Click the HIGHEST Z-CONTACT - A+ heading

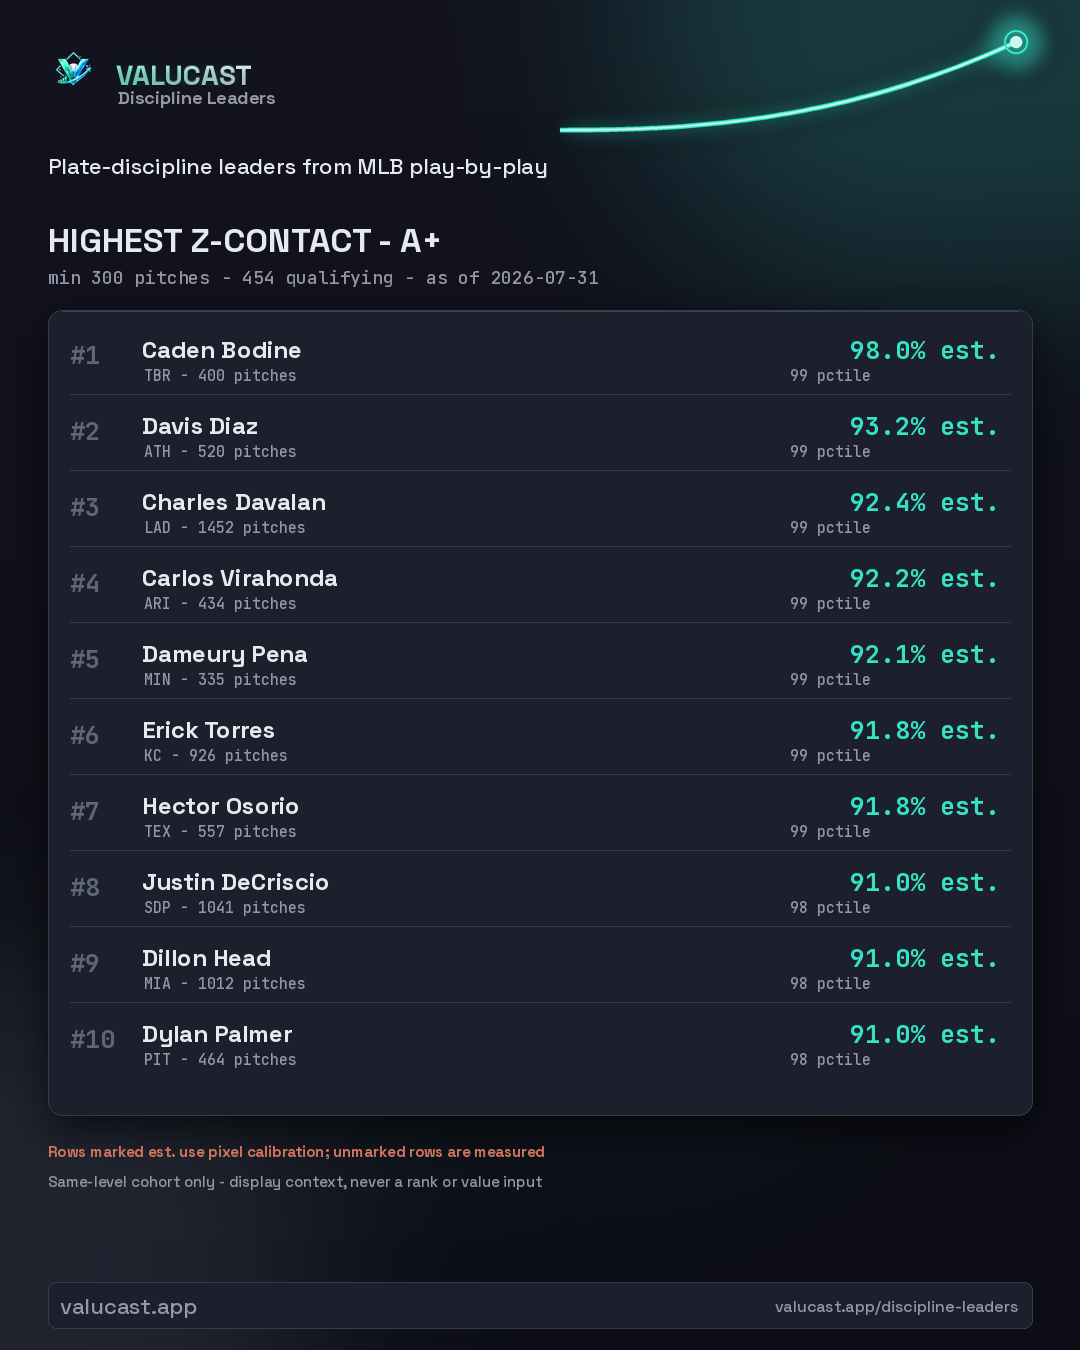[x=244, y=241]
